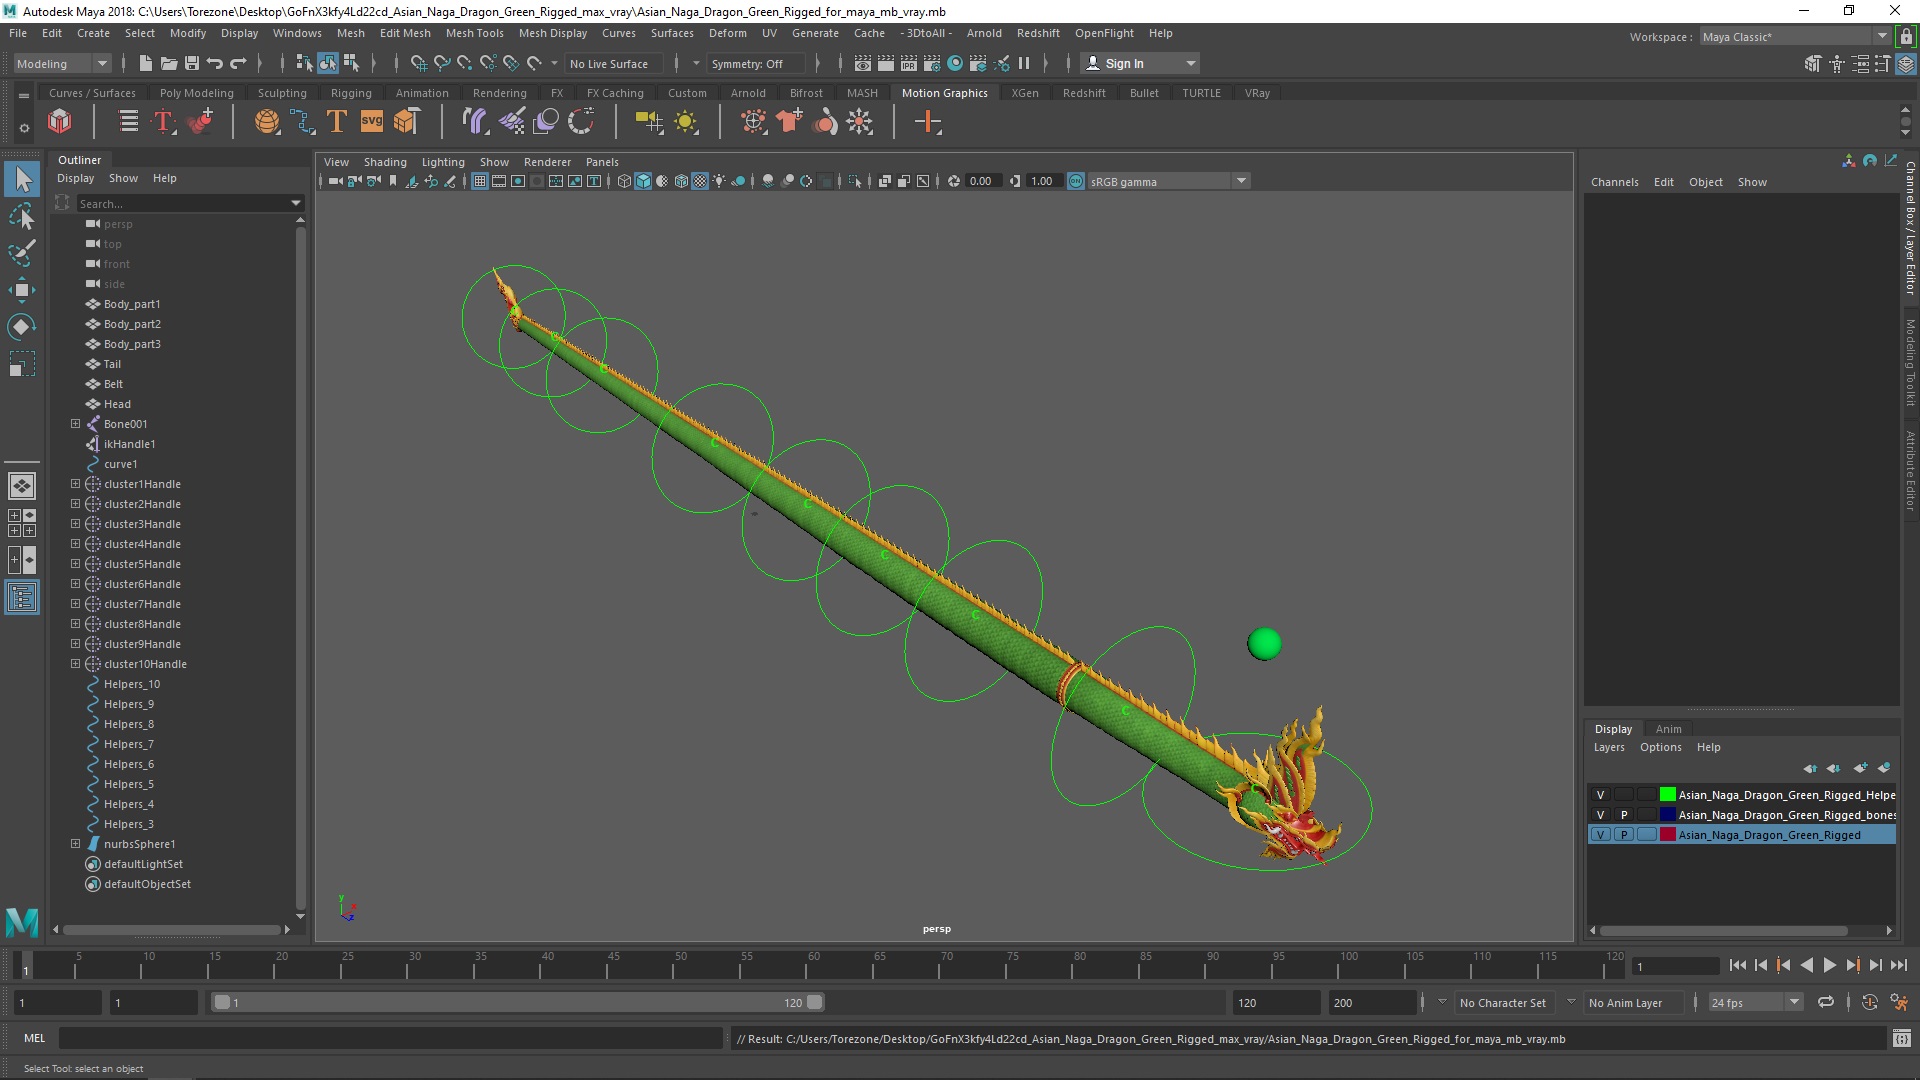Toggle the loop playback icon
Viewport: 1920px width, 1080px height.
pyautogui.click(x=1826, y=1002)
